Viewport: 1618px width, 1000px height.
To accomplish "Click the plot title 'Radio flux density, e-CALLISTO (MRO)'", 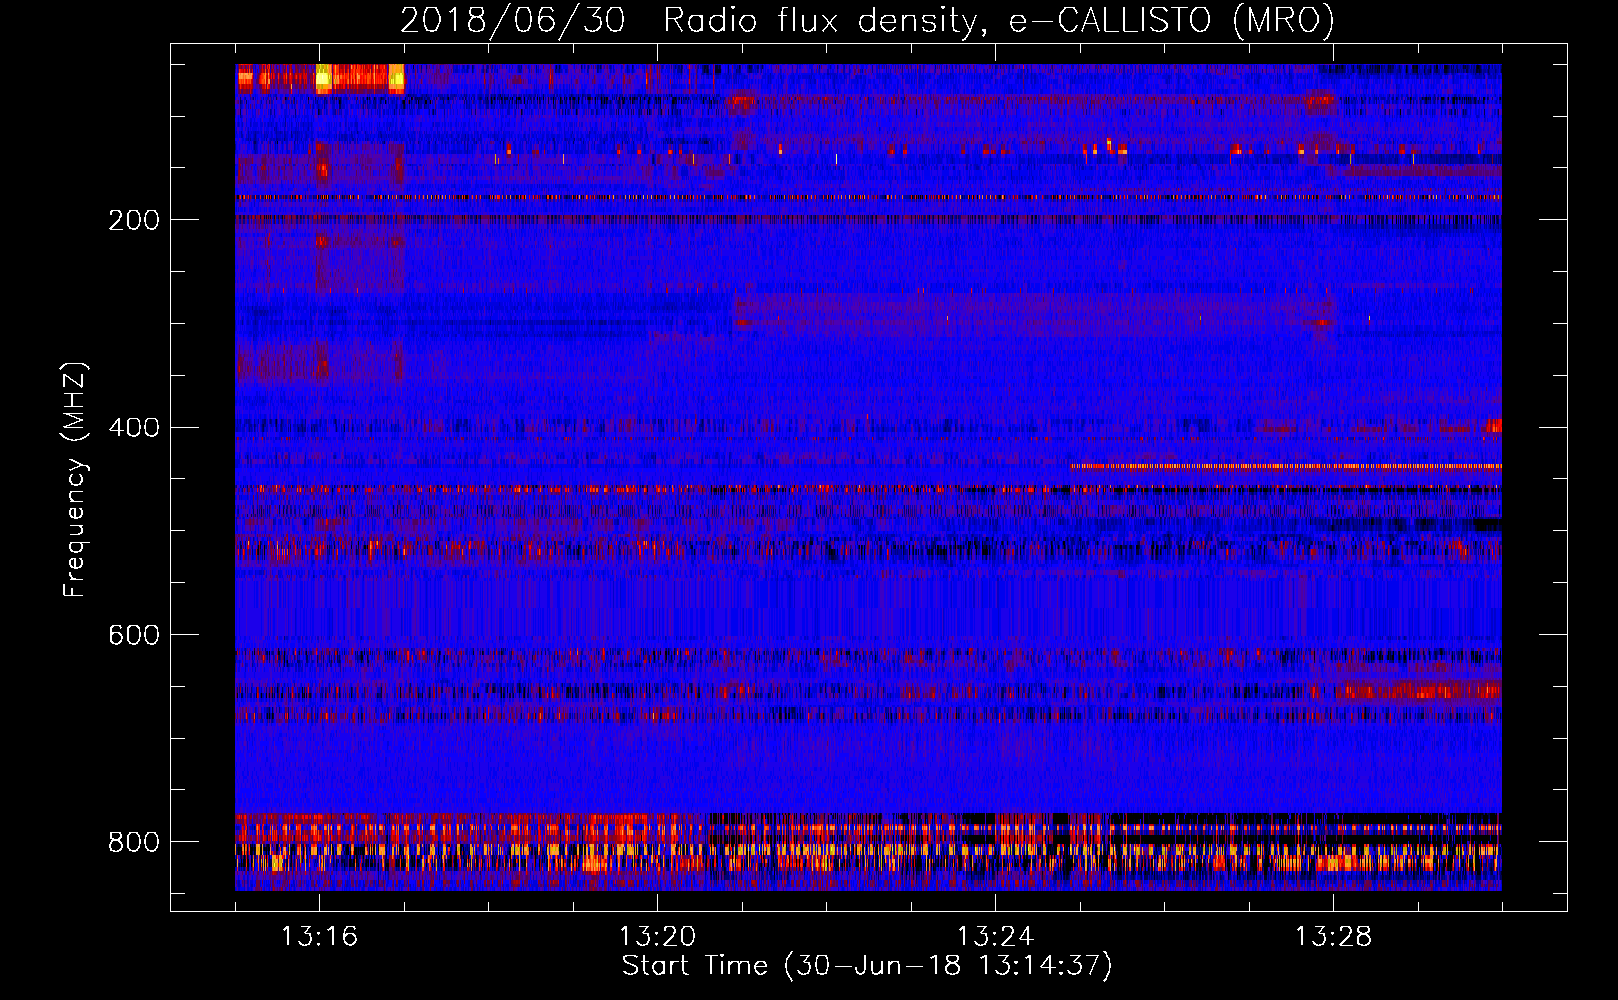I will [999, 20].
